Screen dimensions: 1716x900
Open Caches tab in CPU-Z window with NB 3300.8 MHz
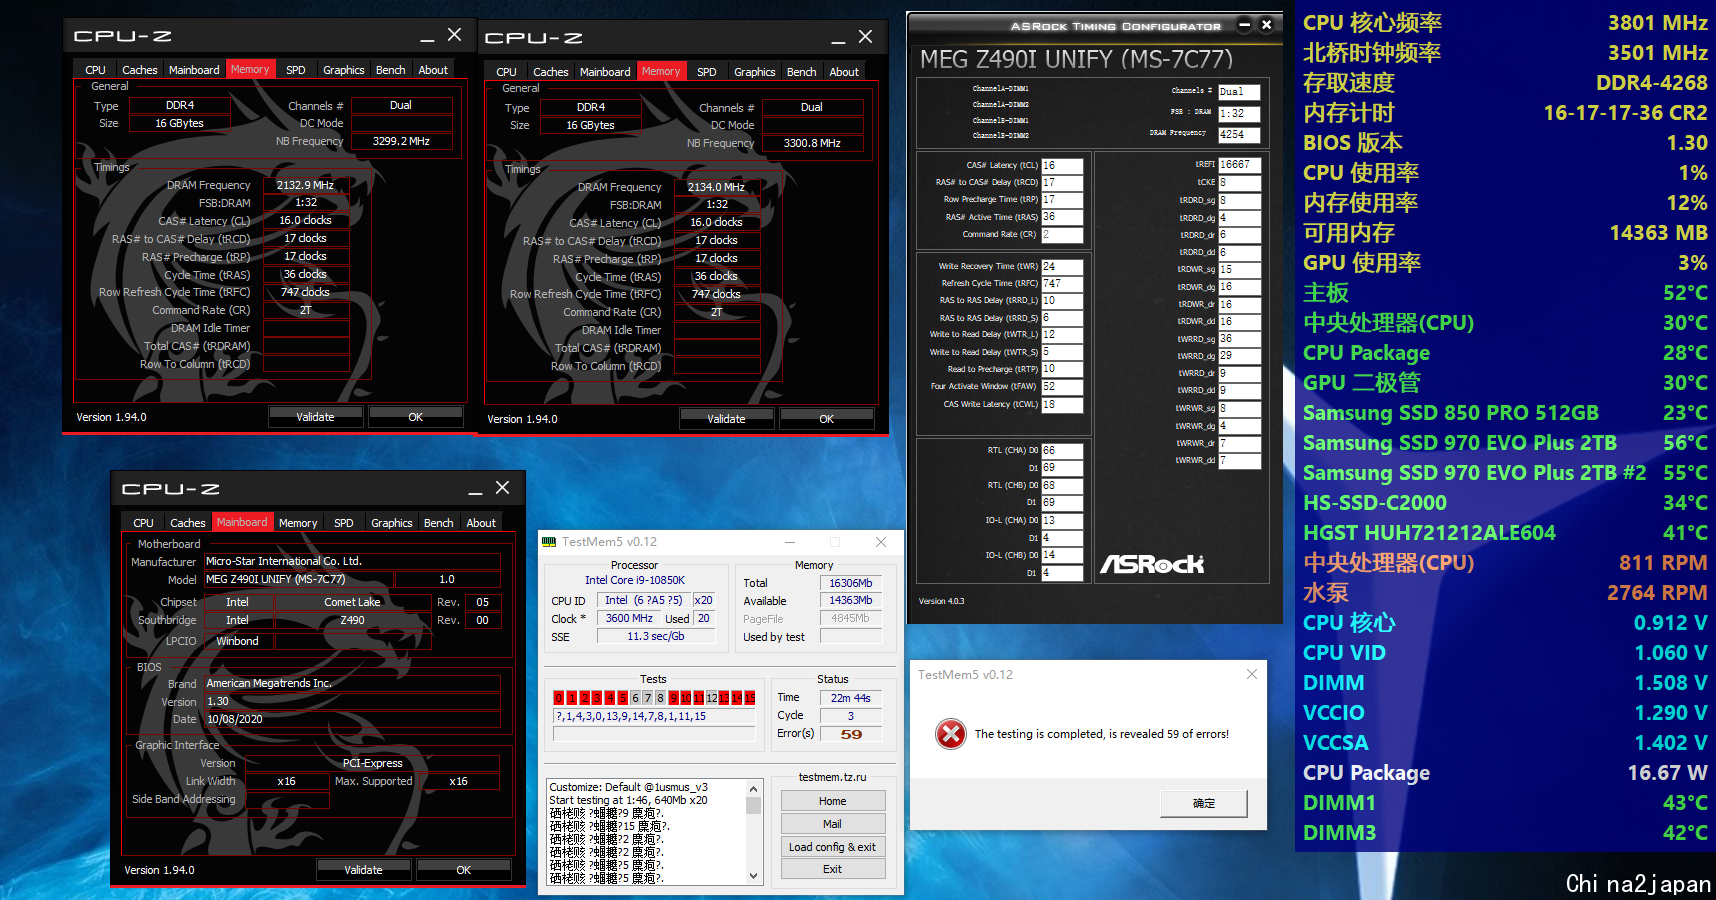click(x=550, y=72)
